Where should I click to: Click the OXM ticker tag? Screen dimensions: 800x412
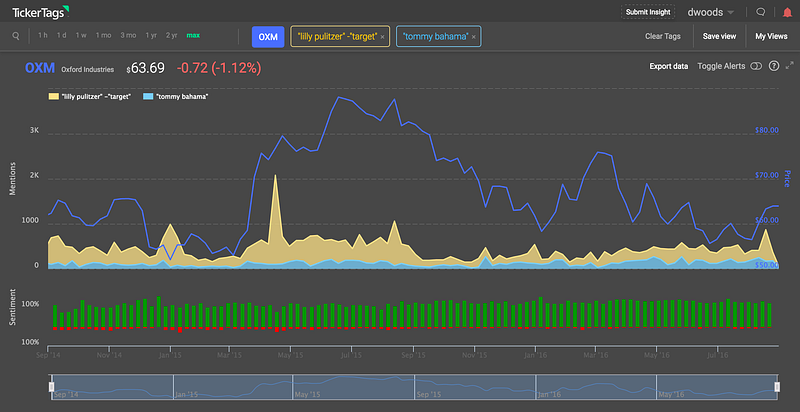point(268,37)
